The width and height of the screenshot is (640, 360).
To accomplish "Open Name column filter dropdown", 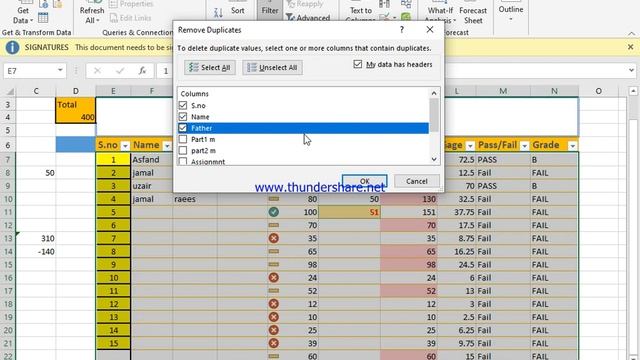I will tap(167, 146).
